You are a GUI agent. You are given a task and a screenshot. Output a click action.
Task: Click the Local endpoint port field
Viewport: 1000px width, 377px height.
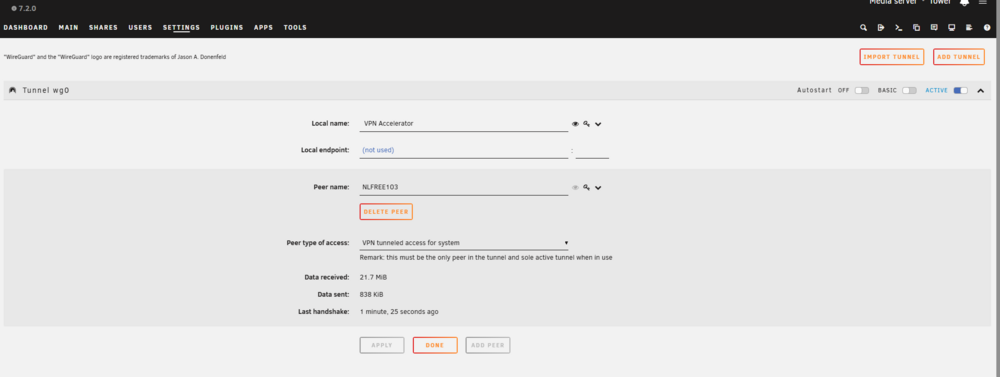[592, 151]
